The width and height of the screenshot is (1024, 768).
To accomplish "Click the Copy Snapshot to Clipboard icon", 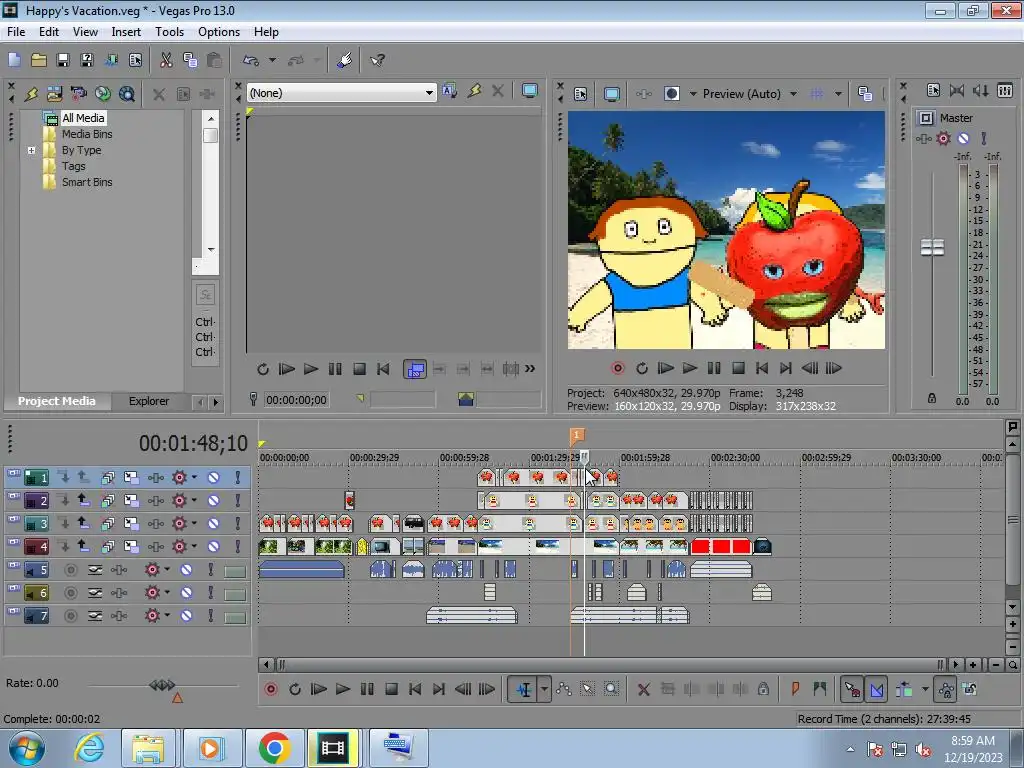I will coord(865,94).
